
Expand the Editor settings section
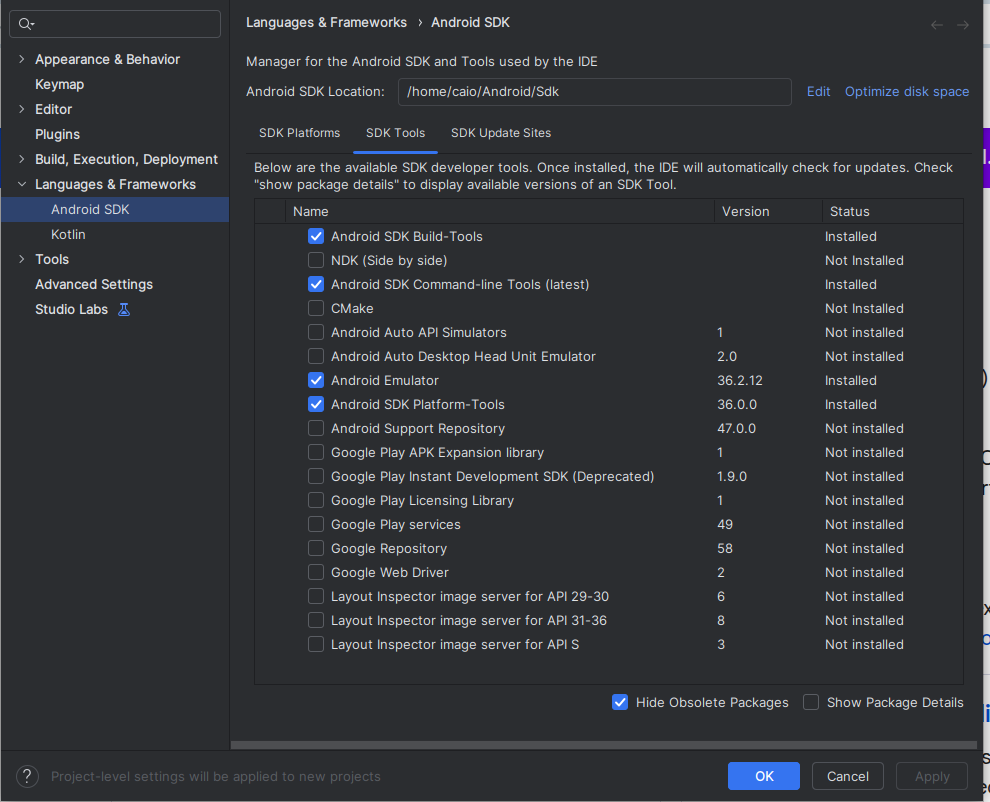point(22,109)
